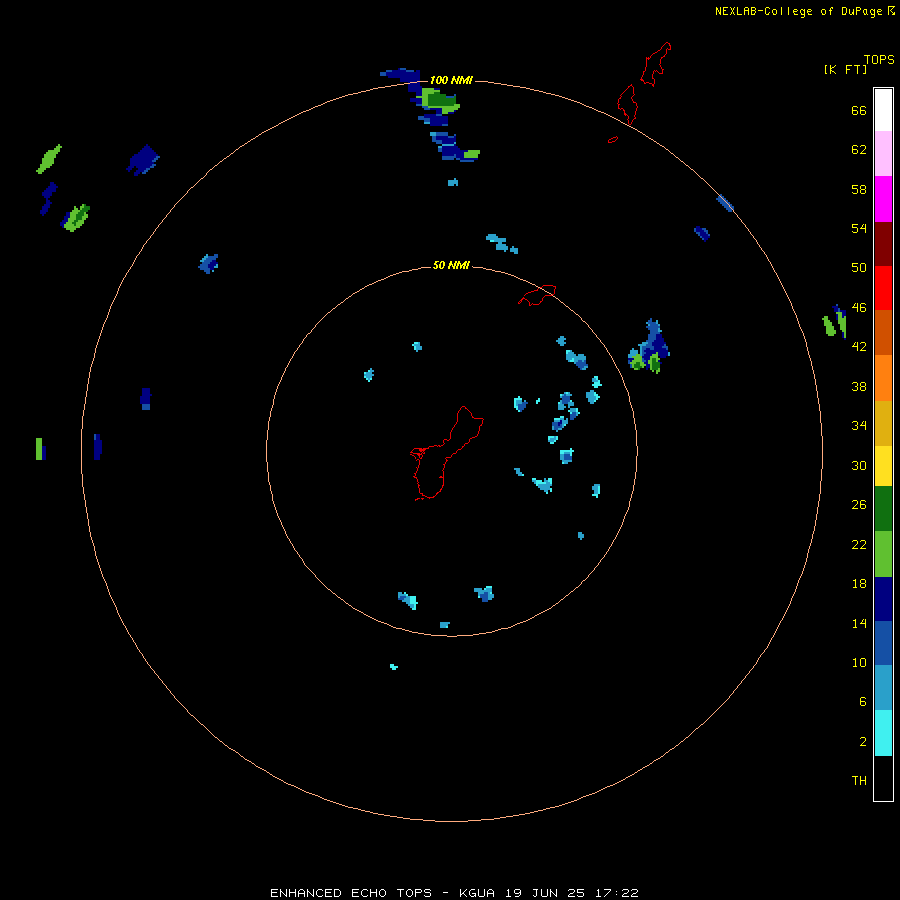Click the black TH threshold swatch
This screenshot has height=900, width=900.
click(883, 778)
